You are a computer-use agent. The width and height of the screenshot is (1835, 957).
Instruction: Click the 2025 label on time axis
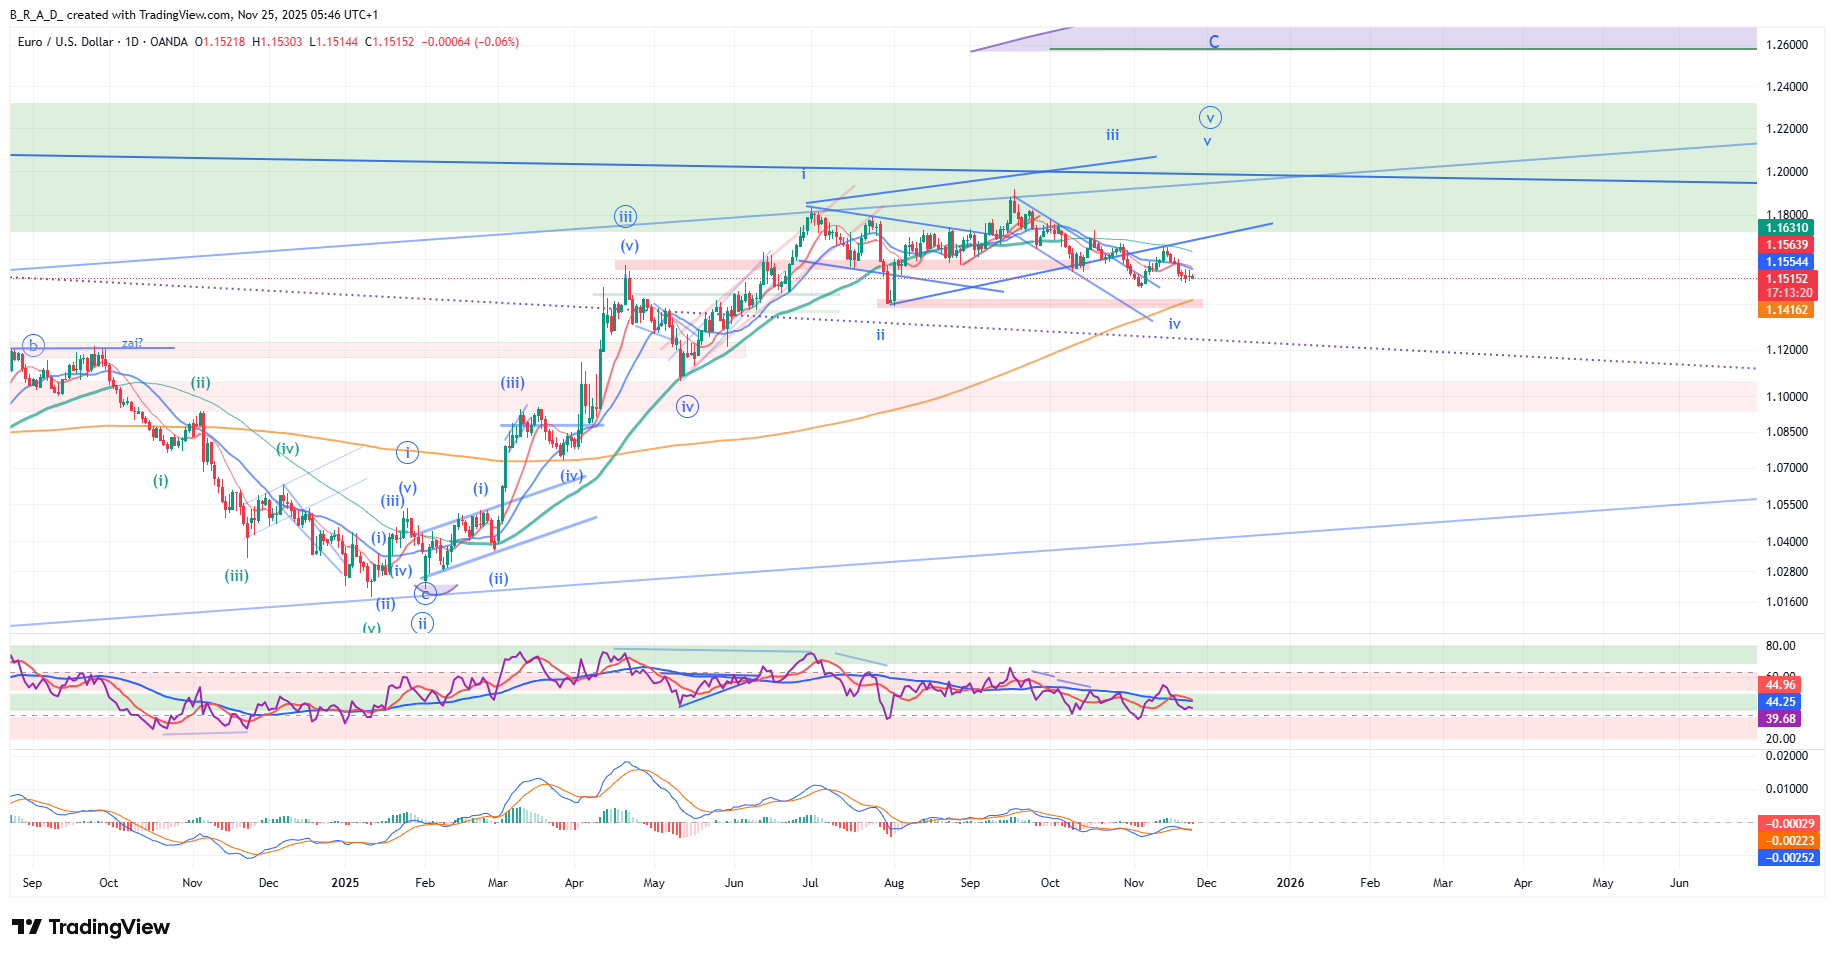tap(345, 883)
